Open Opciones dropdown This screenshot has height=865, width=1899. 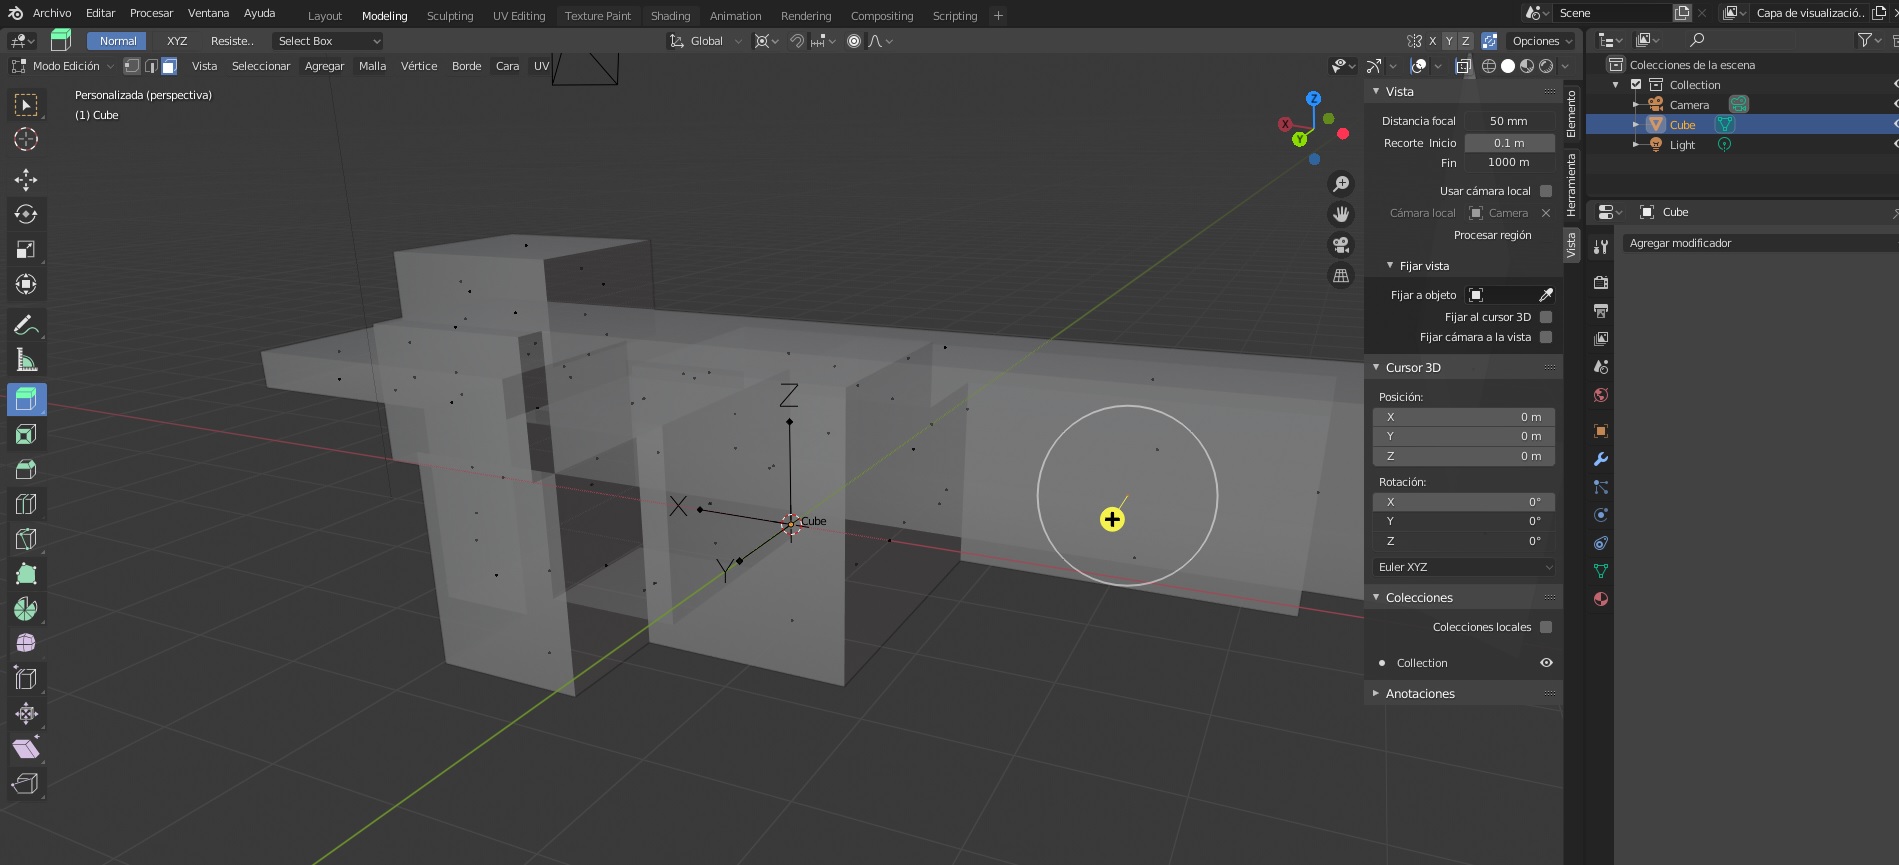tap(1542, 41)
